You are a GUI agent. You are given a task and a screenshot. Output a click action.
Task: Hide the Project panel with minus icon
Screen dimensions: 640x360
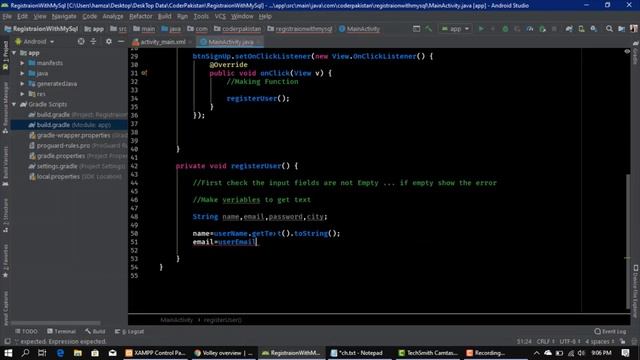coord(121,42)
